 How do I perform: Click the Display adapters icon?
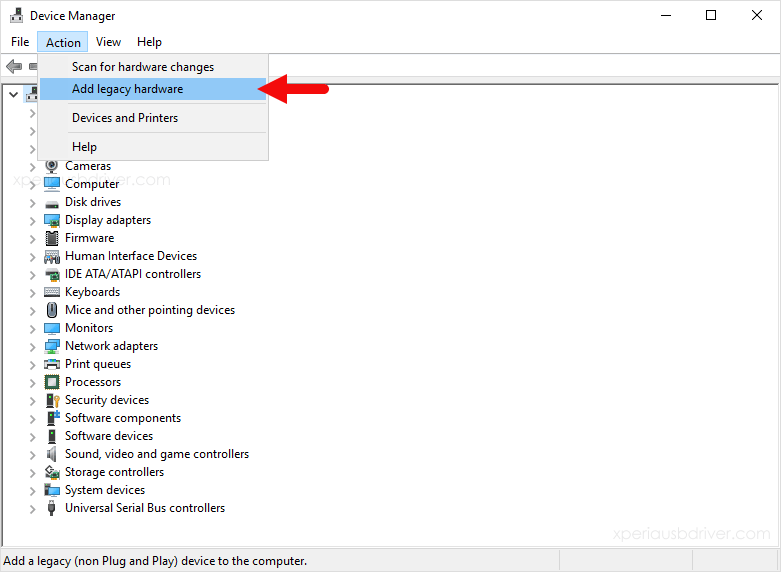tap(52, 220)
